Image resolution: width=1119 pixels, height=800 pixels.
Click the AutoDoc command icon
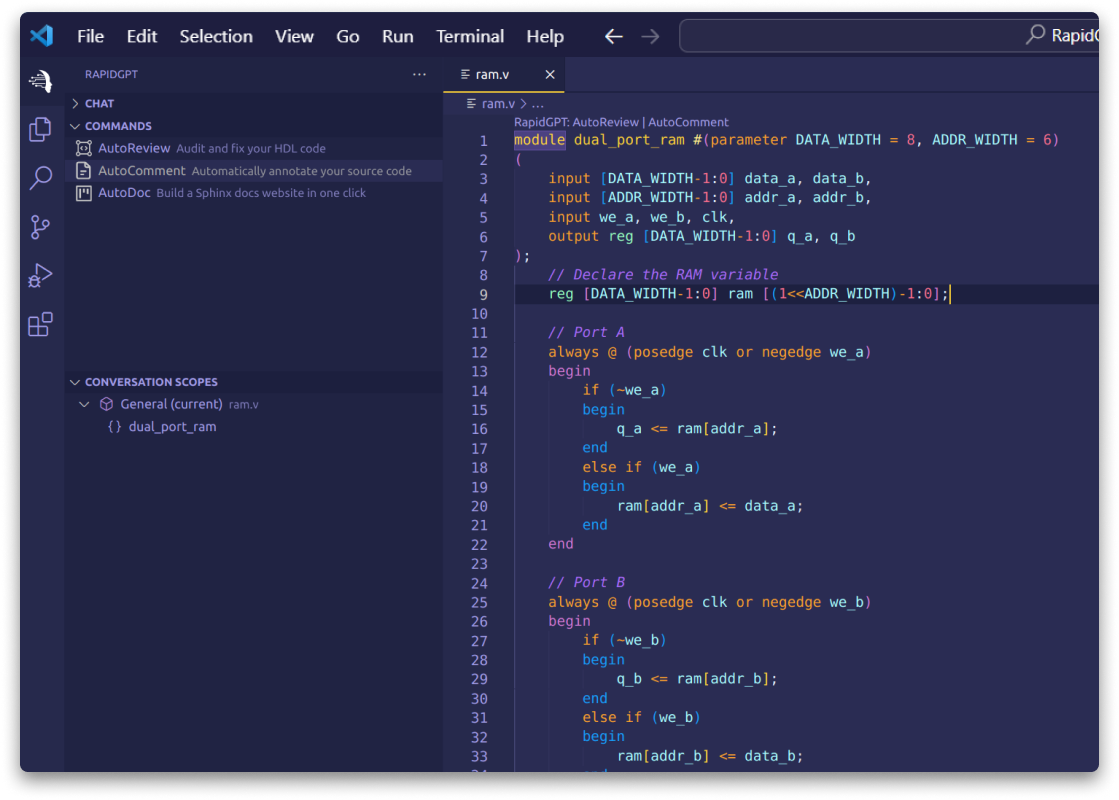coord(84,193)
